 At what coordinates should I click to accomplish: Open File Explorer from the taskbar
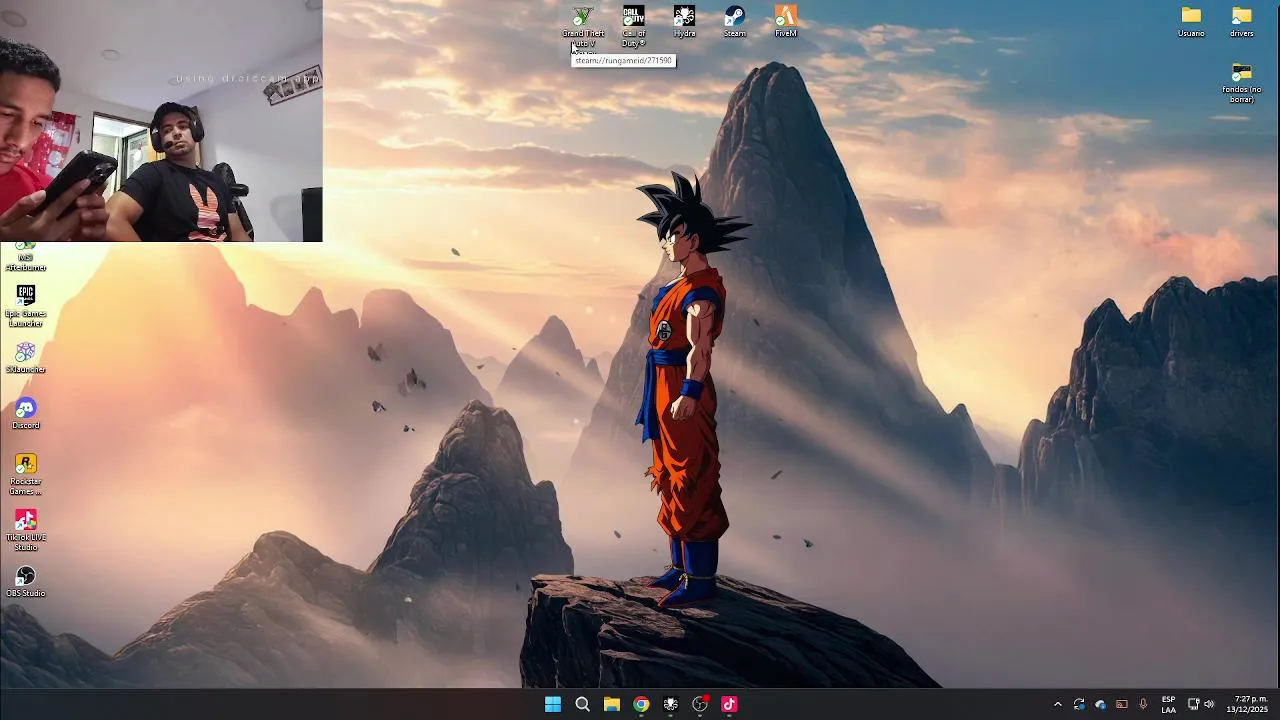pos(612,704)
